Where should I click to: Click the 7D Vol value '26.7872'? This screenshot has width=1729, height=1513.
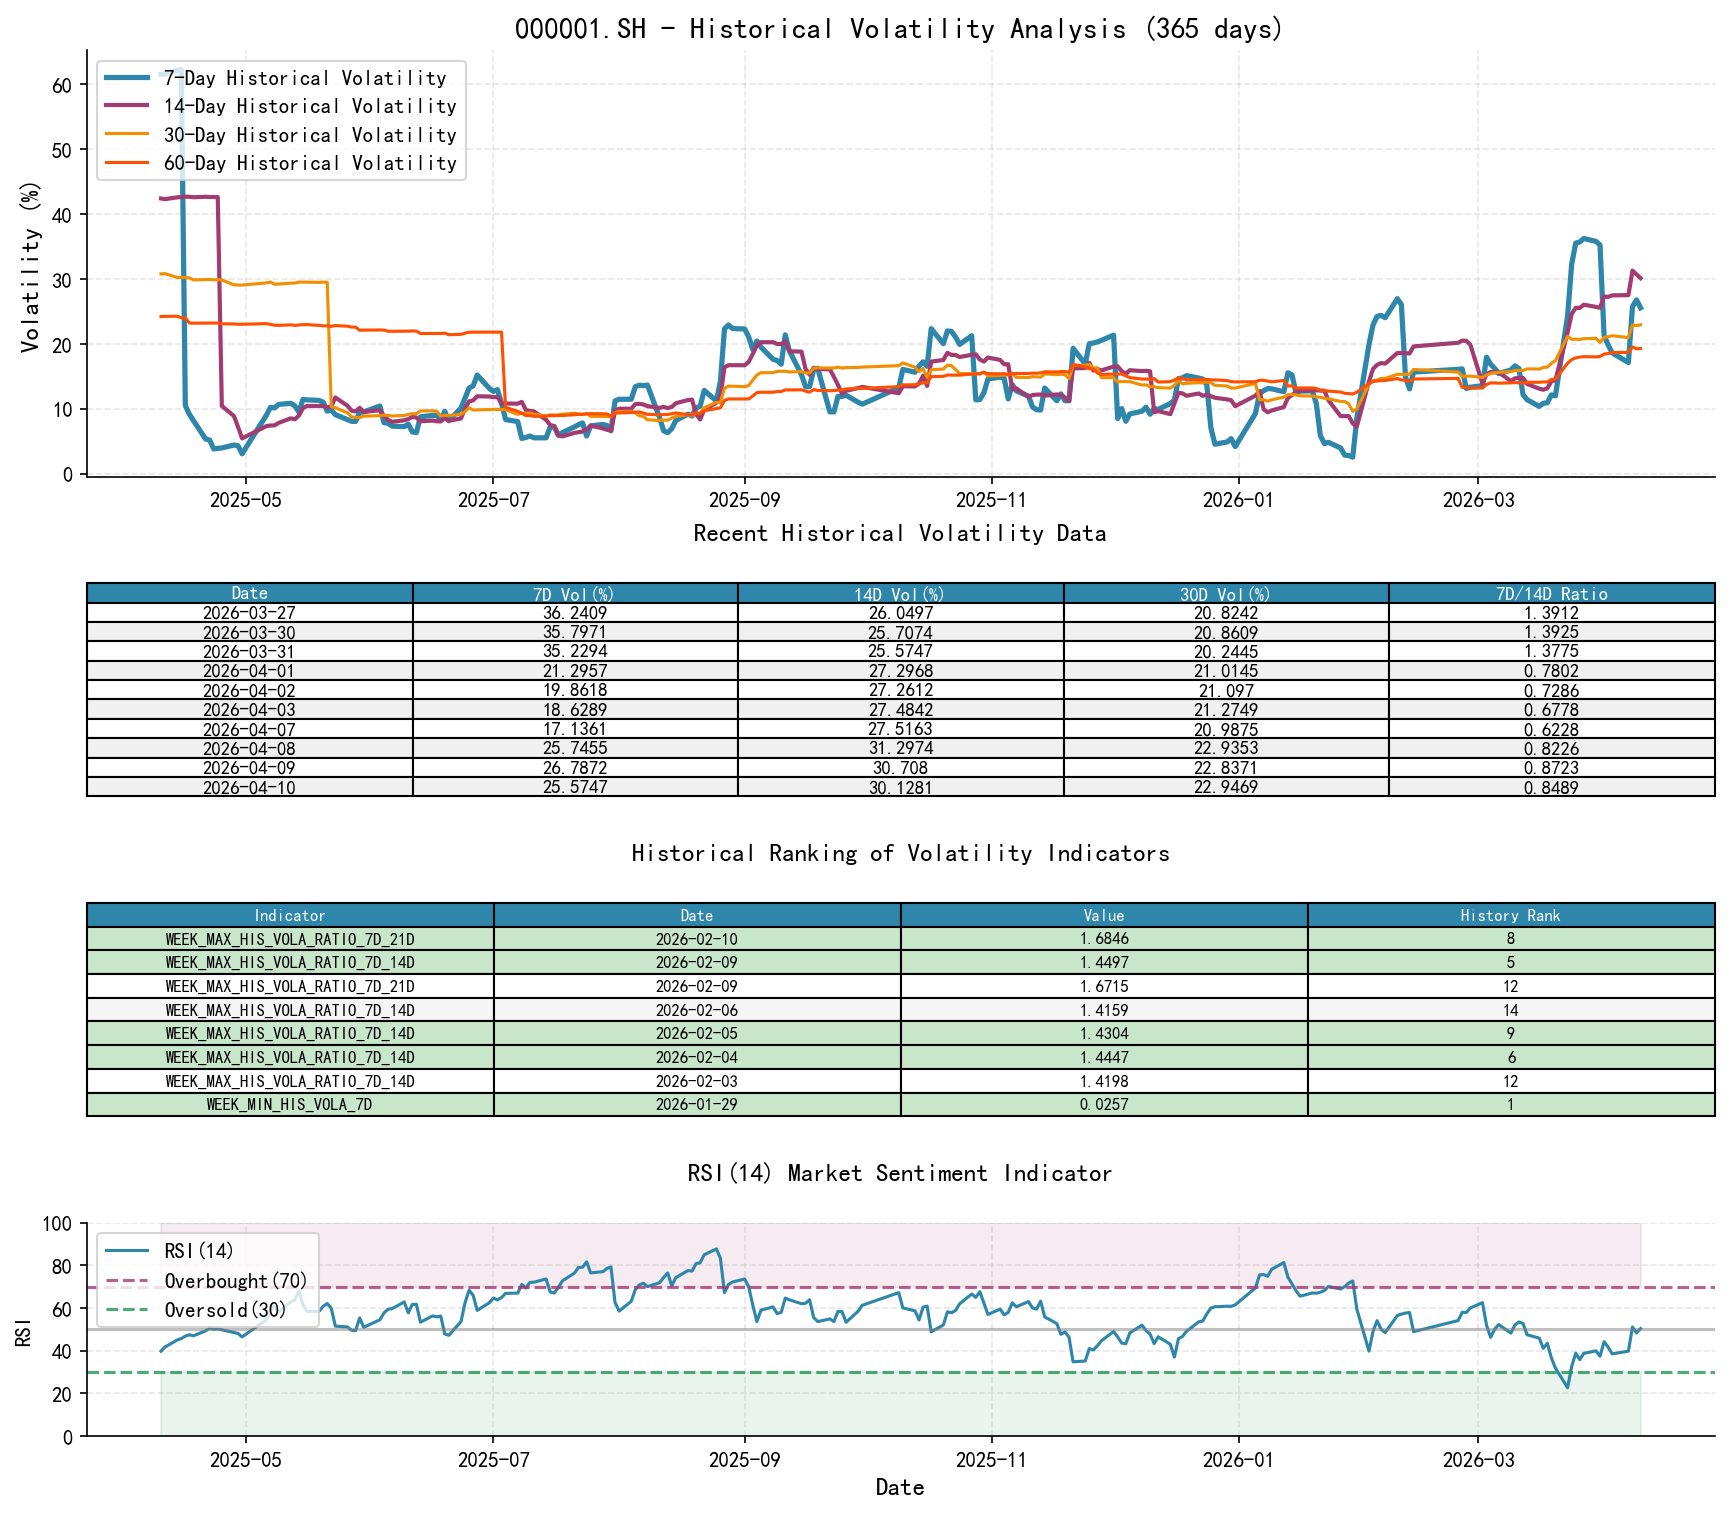[x=575, y=768]
